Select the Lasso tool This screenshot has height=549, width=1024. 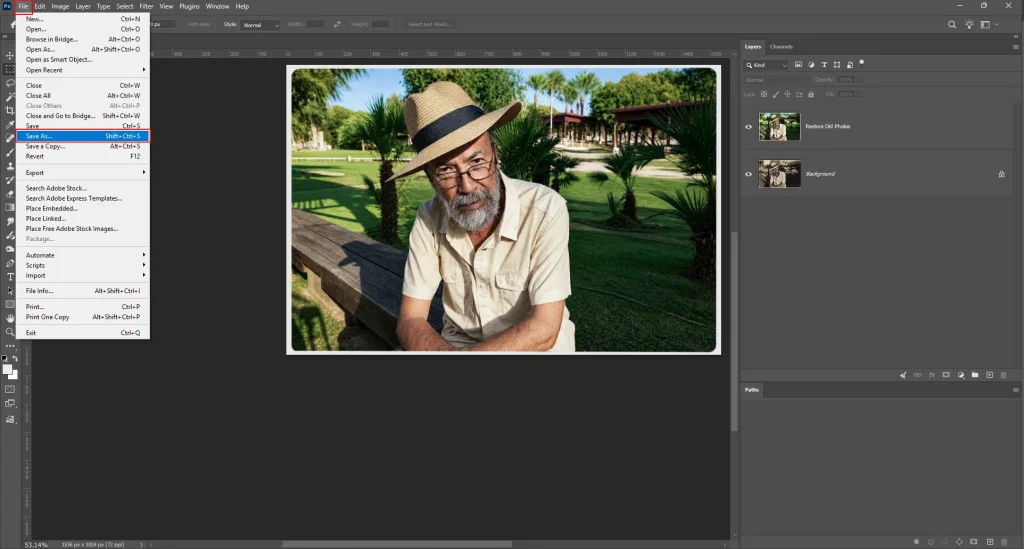(x=10, y=83)
